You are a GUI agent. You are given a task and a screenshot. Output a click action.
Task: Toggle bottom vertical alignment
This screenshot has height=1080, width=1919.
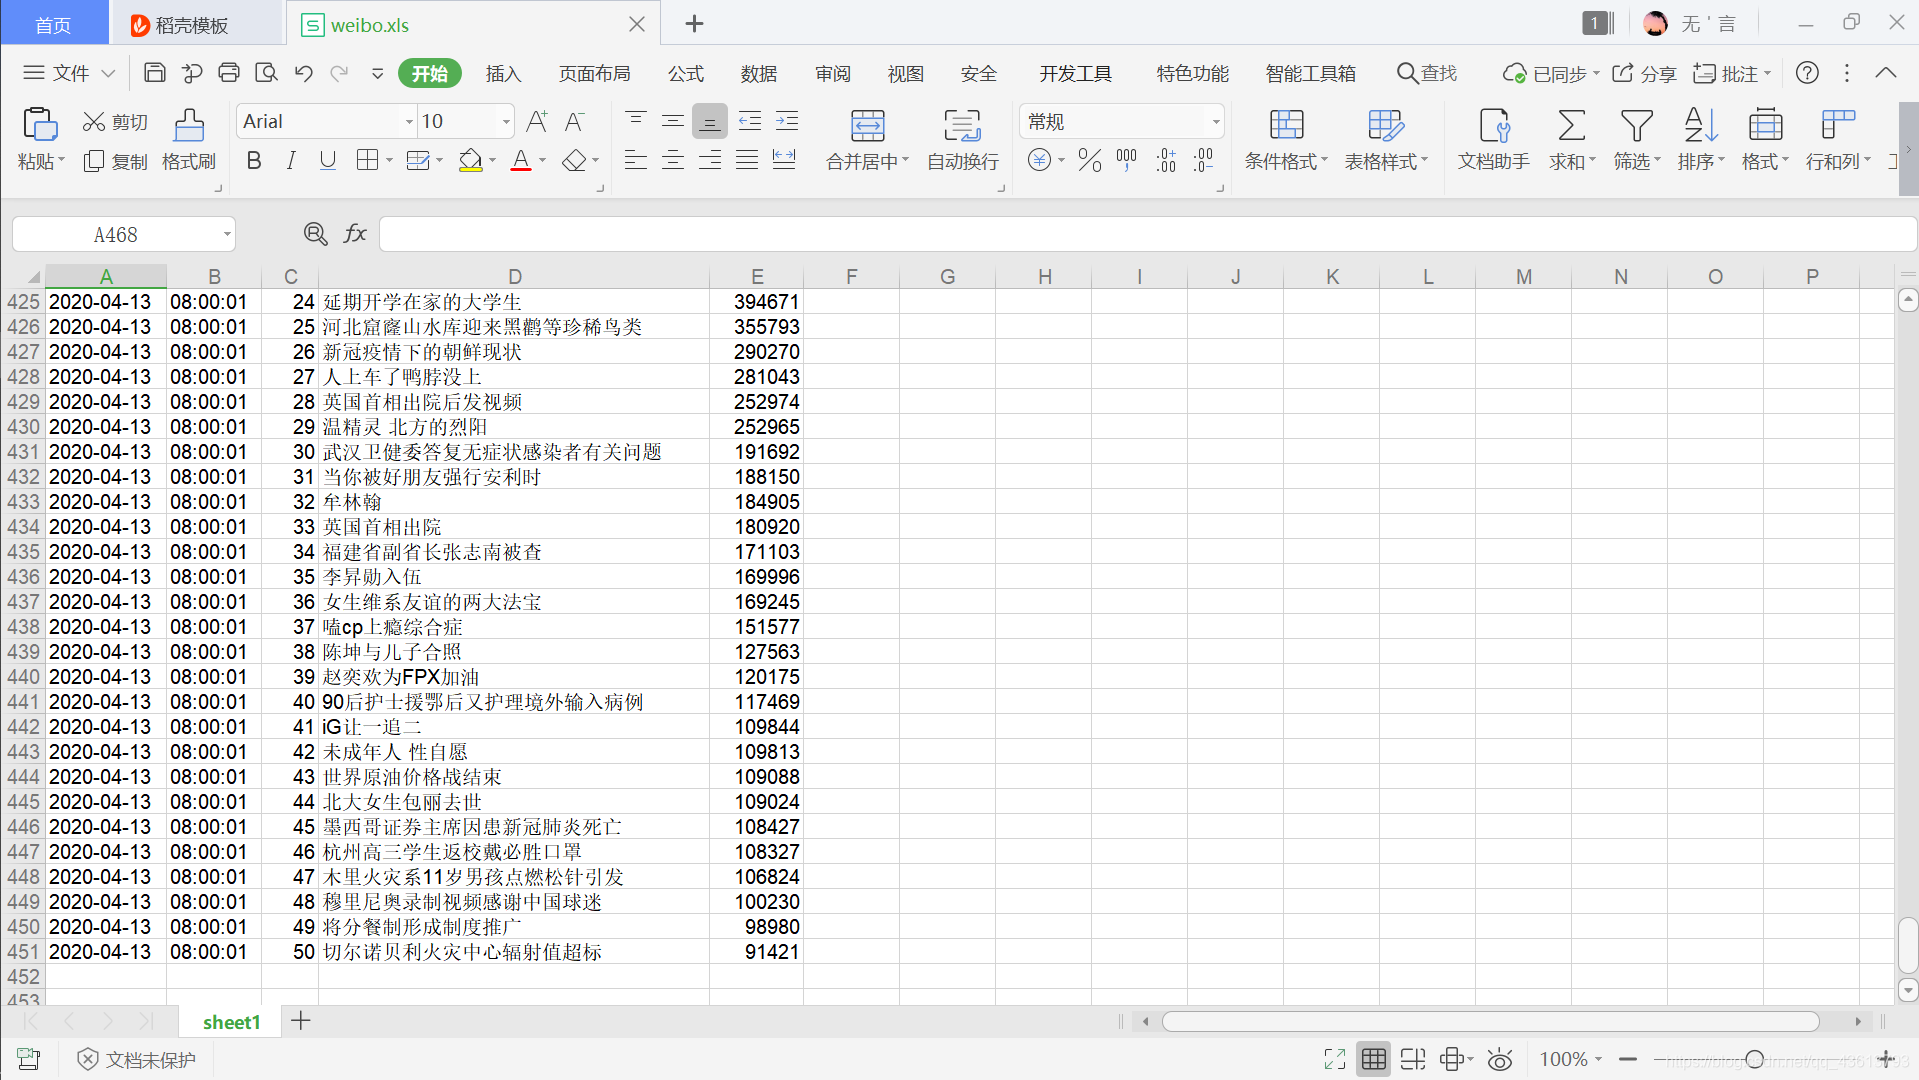(709, 122)
